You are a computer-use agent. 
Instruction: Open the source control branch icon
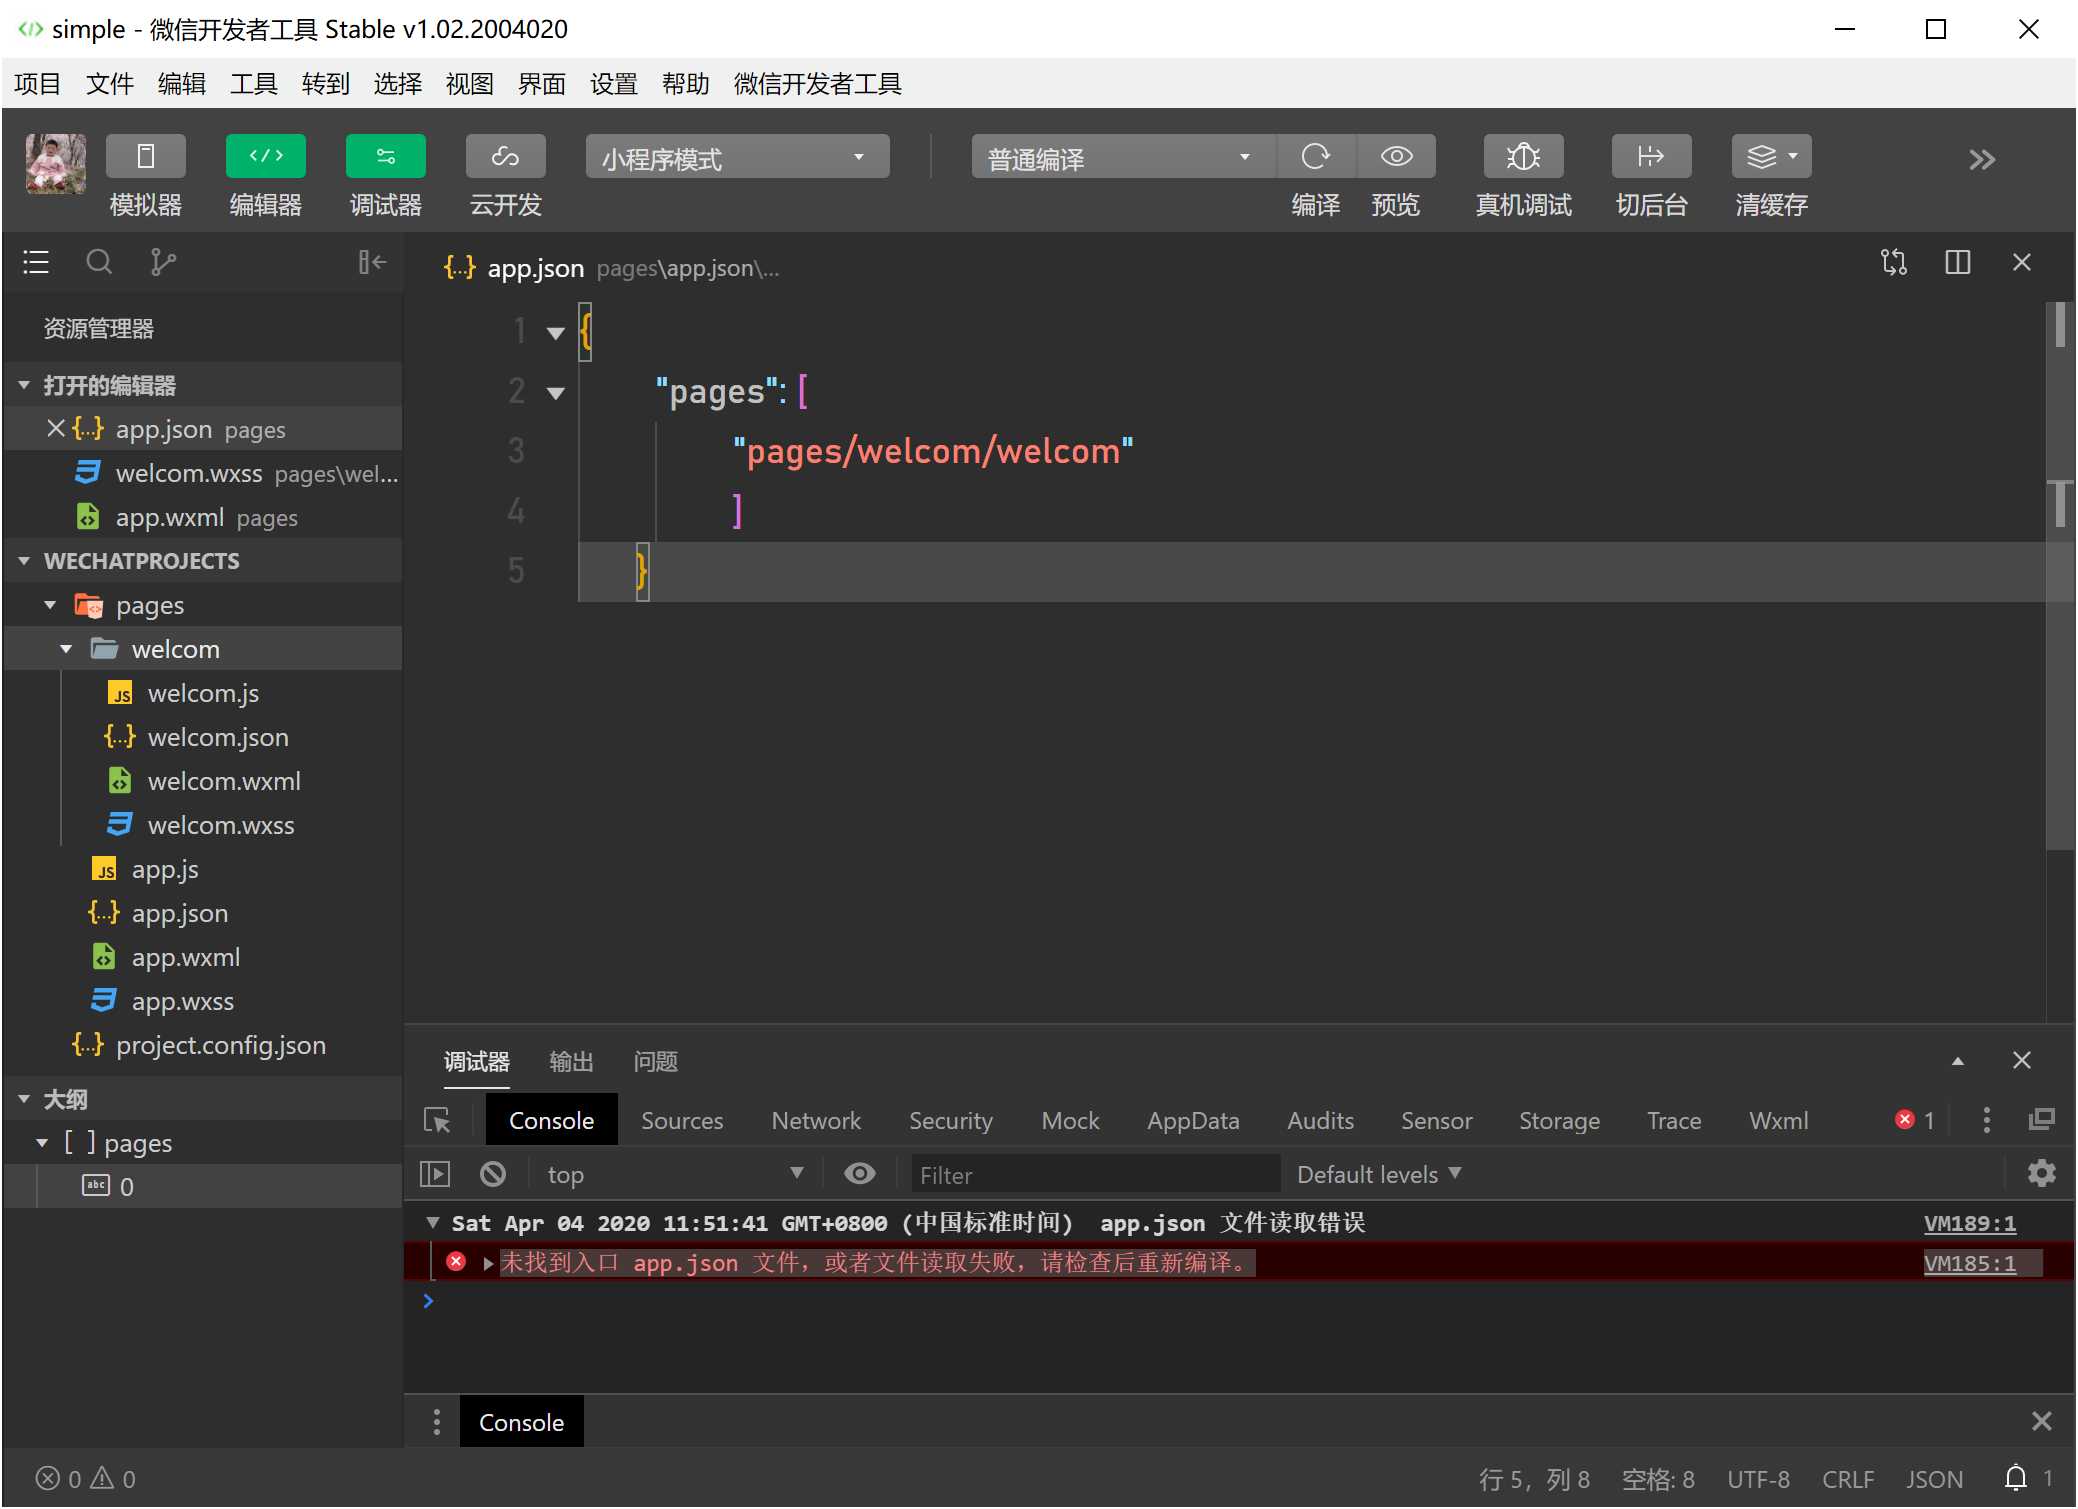coord(163,262)
